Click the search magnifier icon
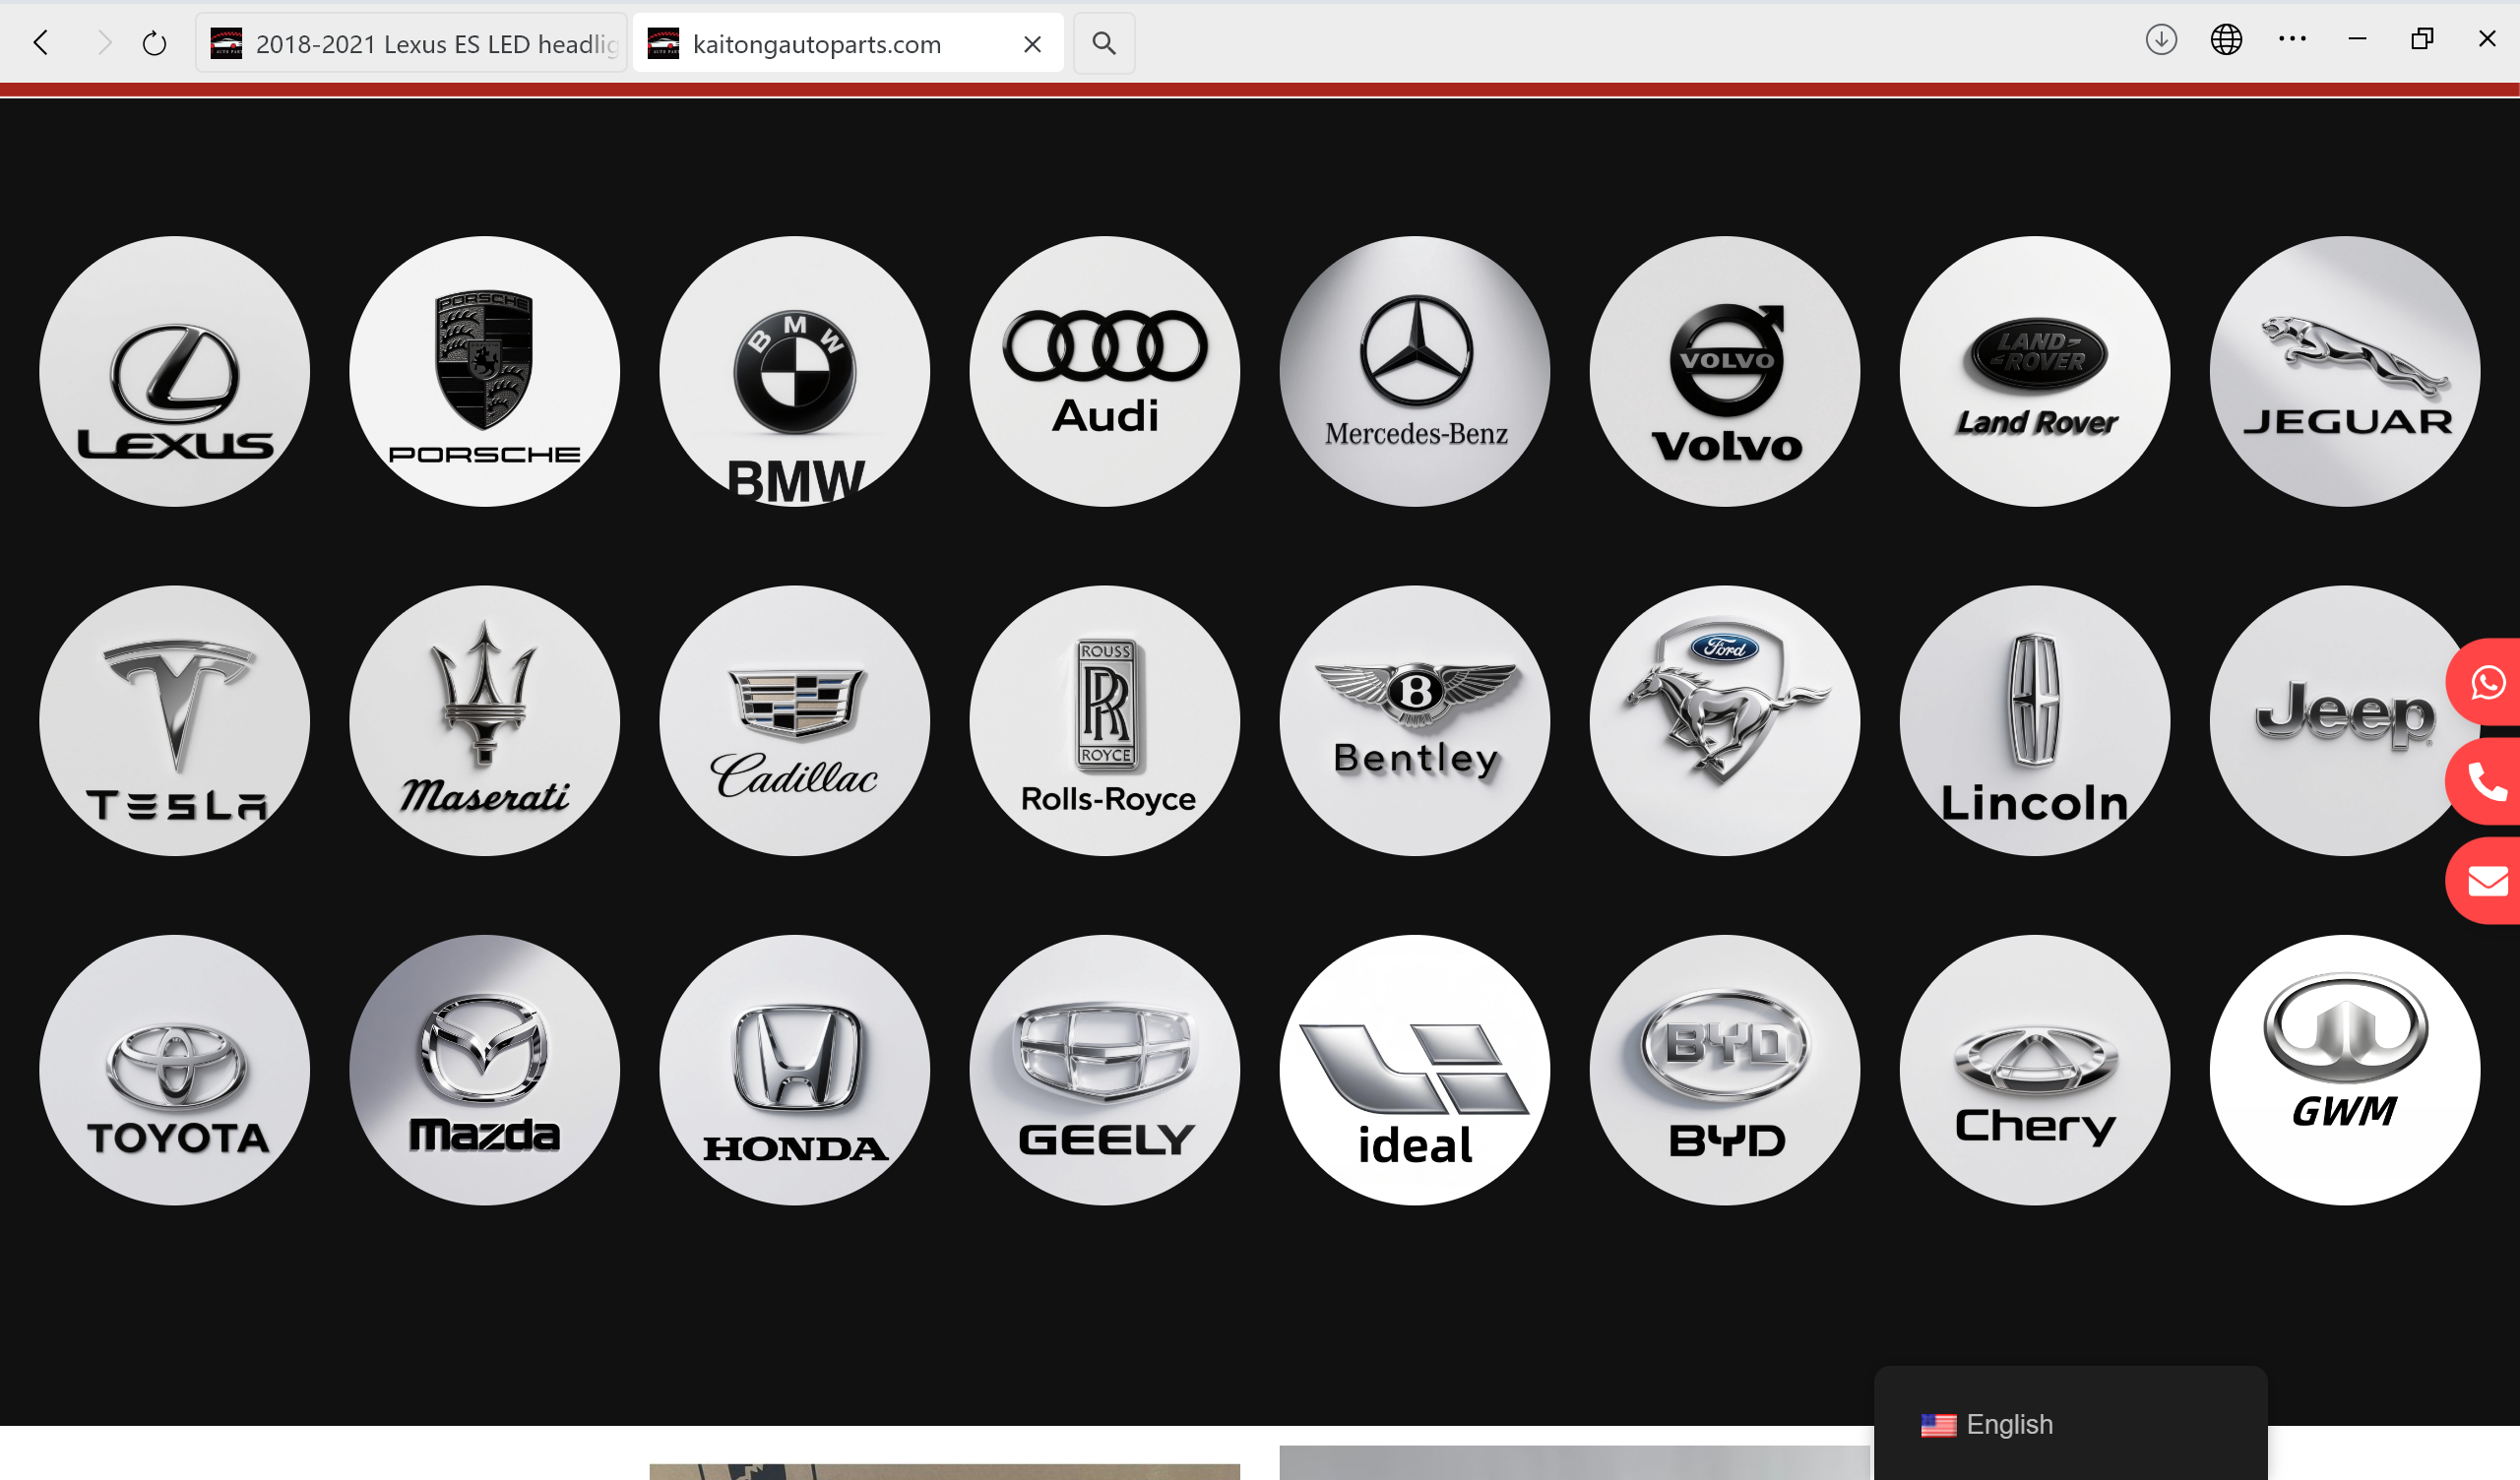 tap(1103, 43)
